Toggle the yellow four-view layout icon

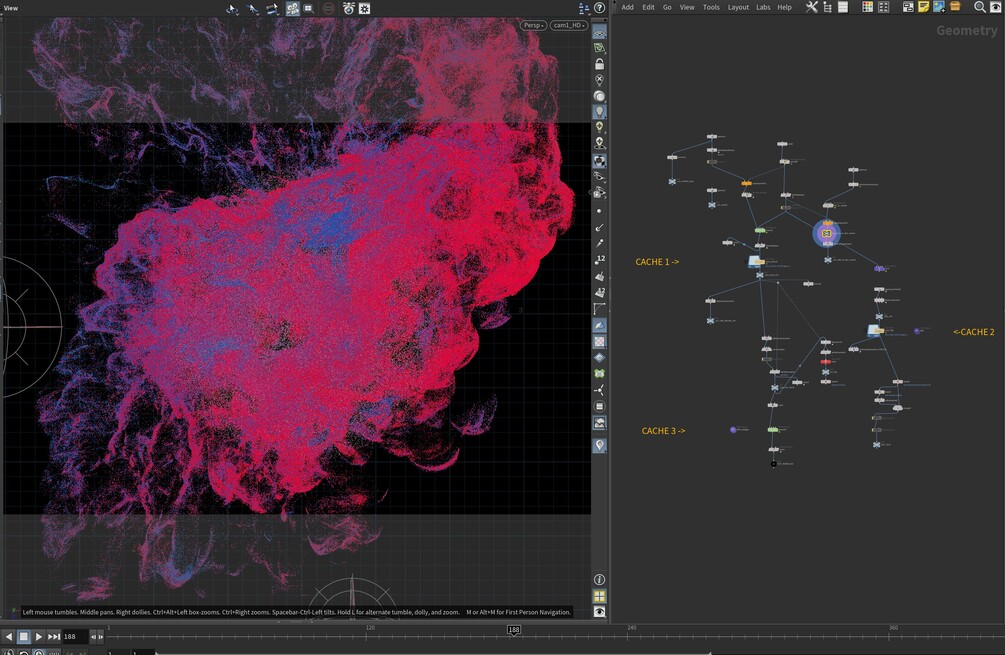pyautogui.click(x=599, y=596)
